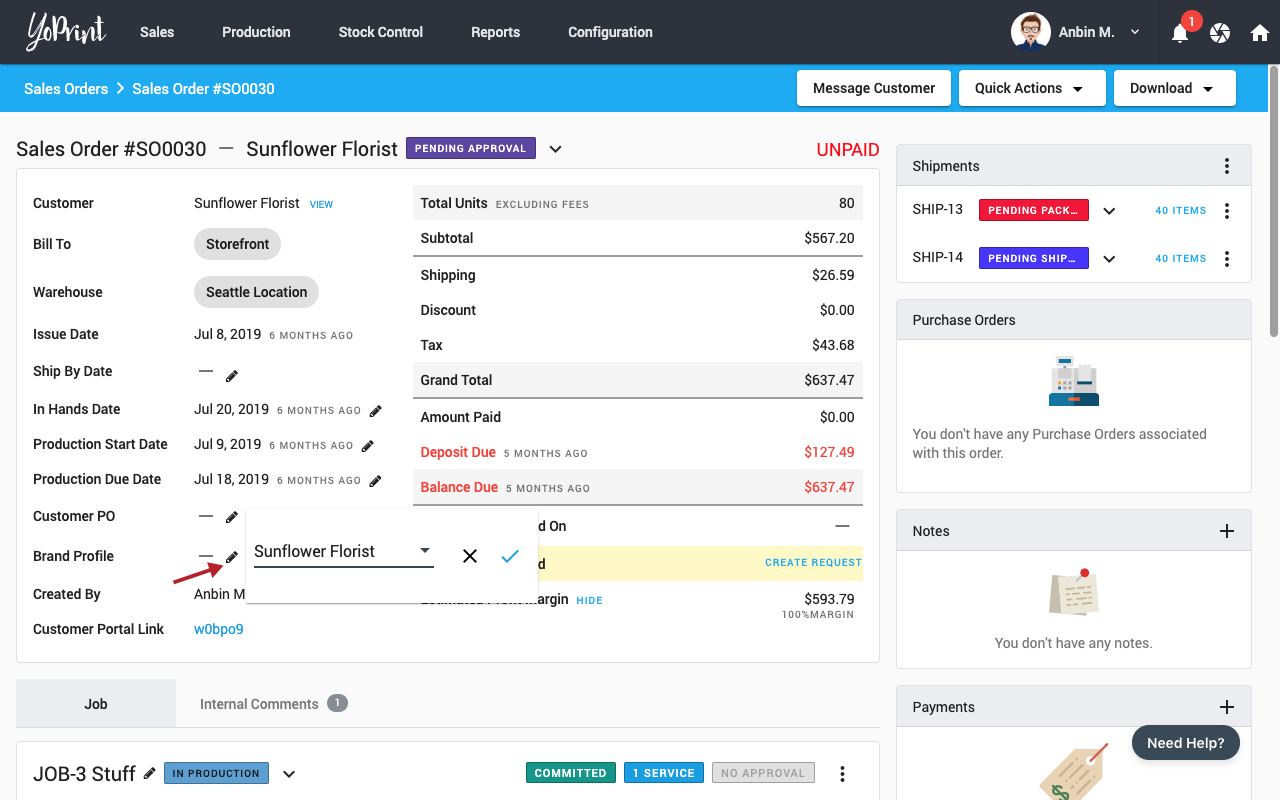Click the 1 Service badge
1280x800 pixels.
664,773
